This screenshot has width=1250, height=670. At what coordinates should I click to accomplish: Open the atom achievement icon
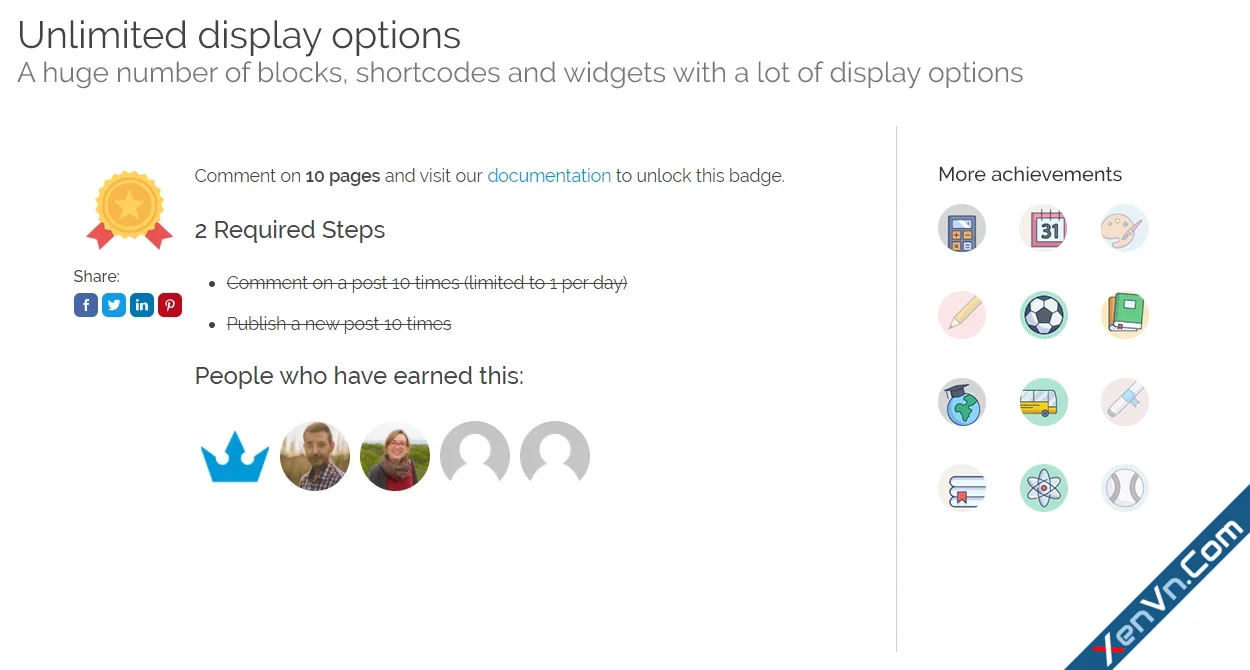coord(1043,488)
